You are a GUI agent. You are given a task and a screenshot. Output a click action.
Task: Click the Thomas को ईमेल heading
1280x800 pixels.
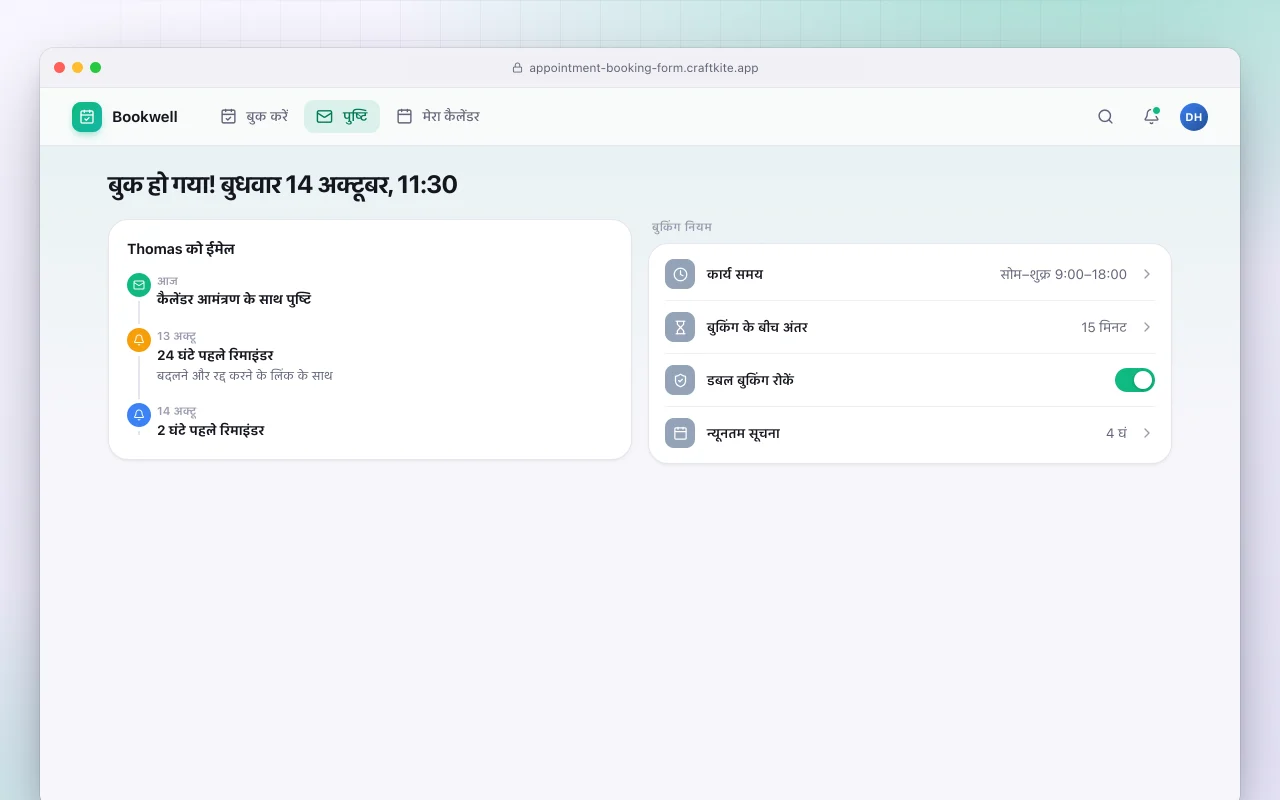tap(181, 249)
